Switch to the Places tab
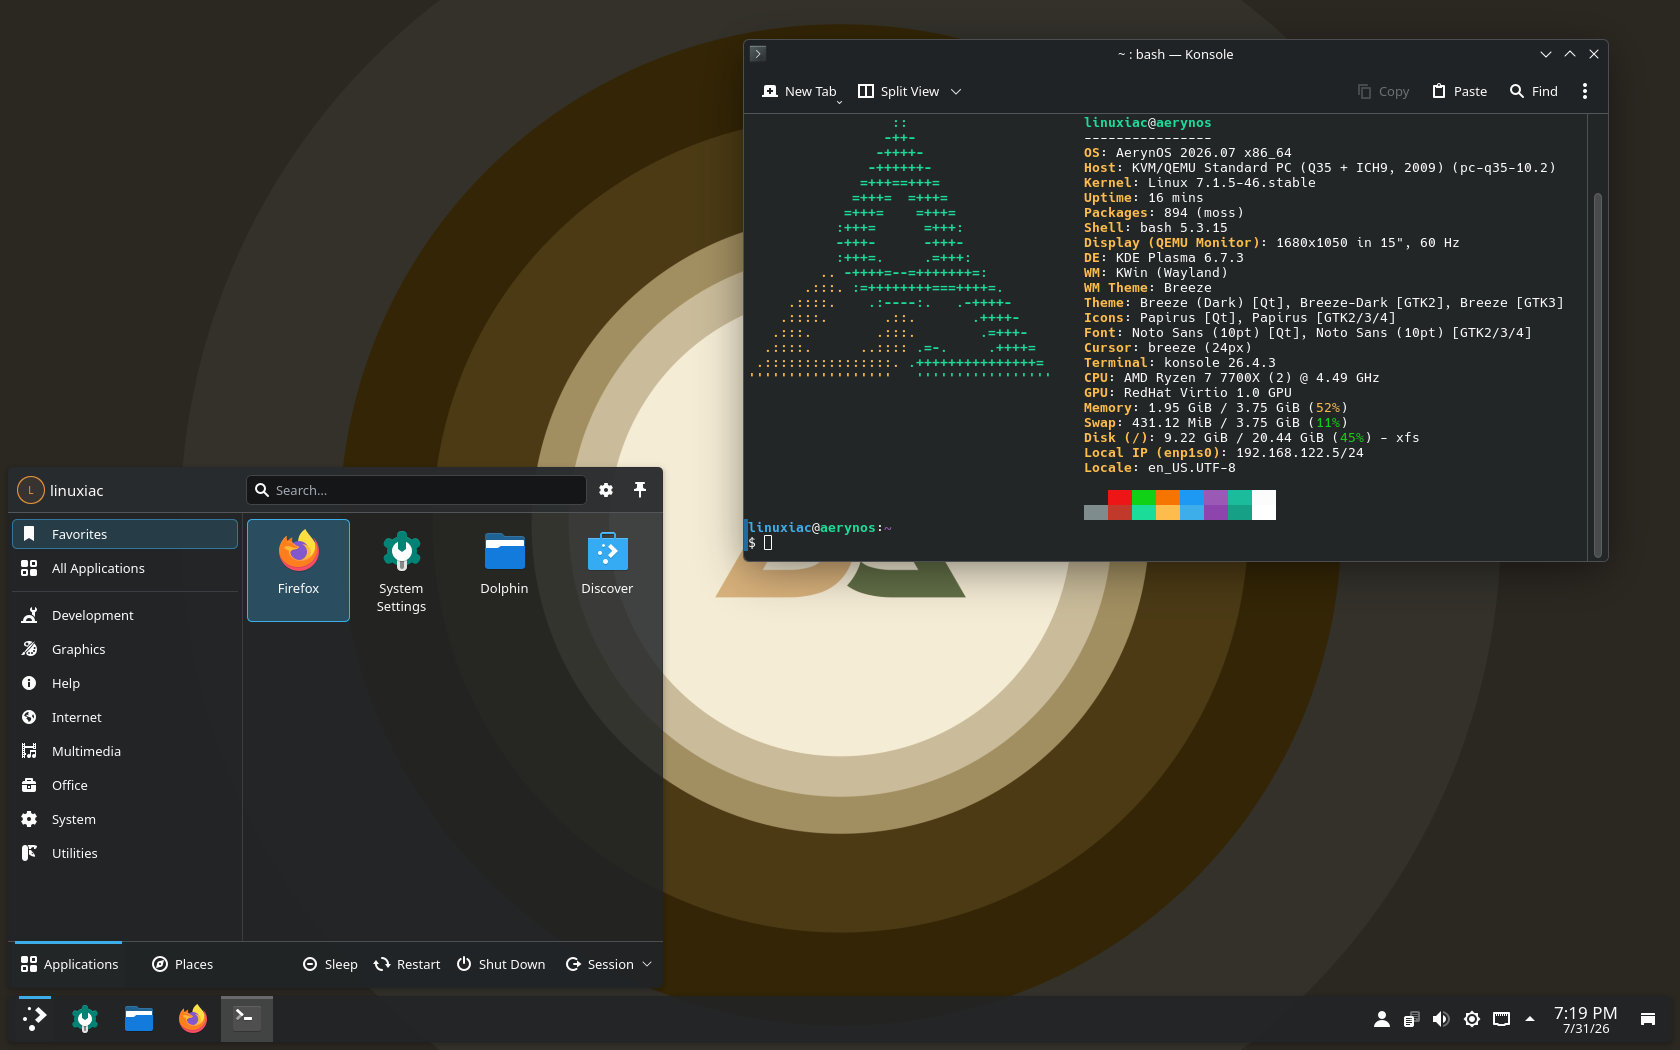Image resolution: width=1680 pixels, height=1050 pixels. 182,964
